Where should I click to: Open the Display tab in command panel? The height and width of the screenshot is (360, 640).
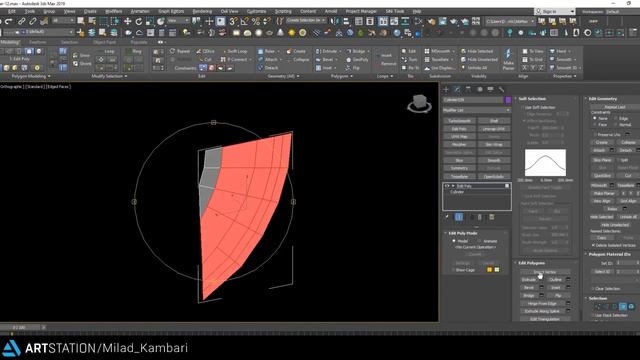coord(490,89)
